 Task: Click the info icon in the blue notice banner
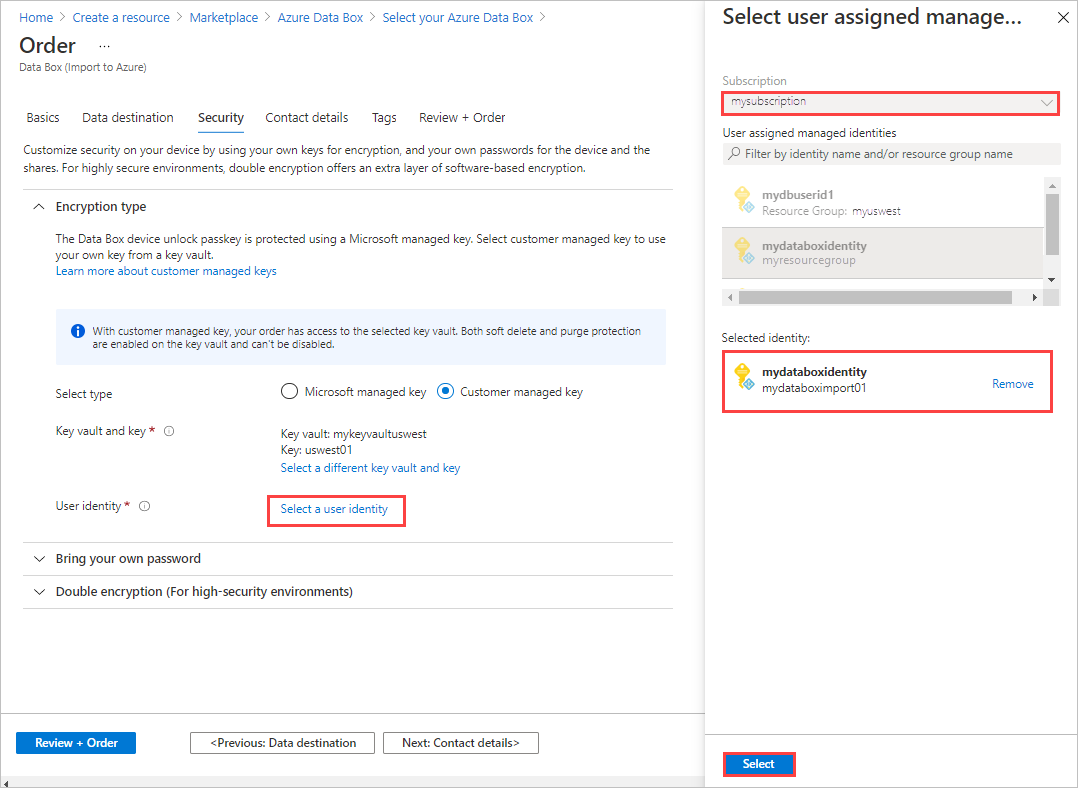click(77, 331)
